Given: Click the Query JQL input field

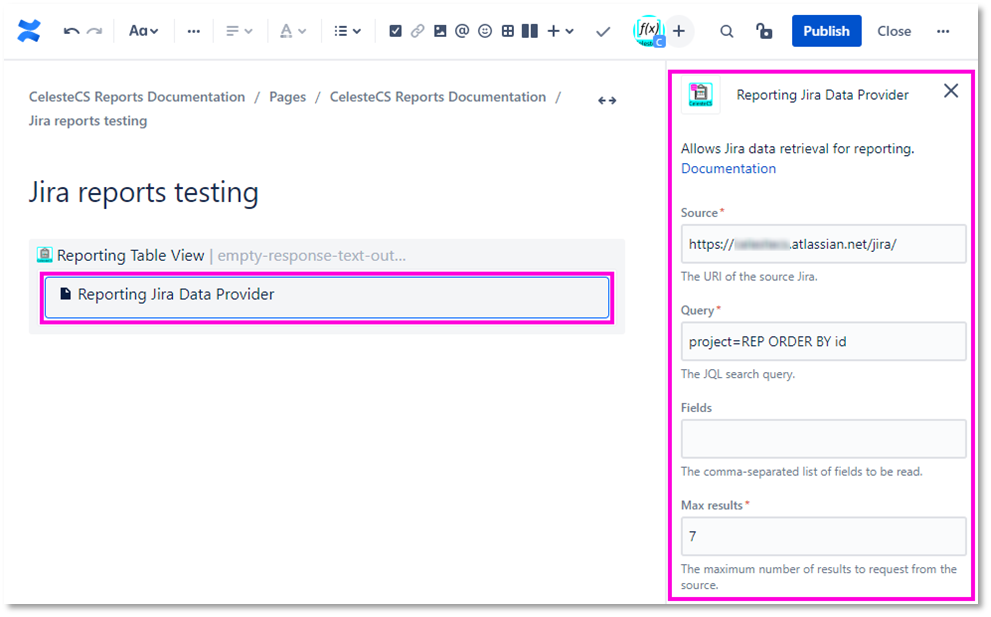Looking at the screenshot, I should [x=823, y=341].
